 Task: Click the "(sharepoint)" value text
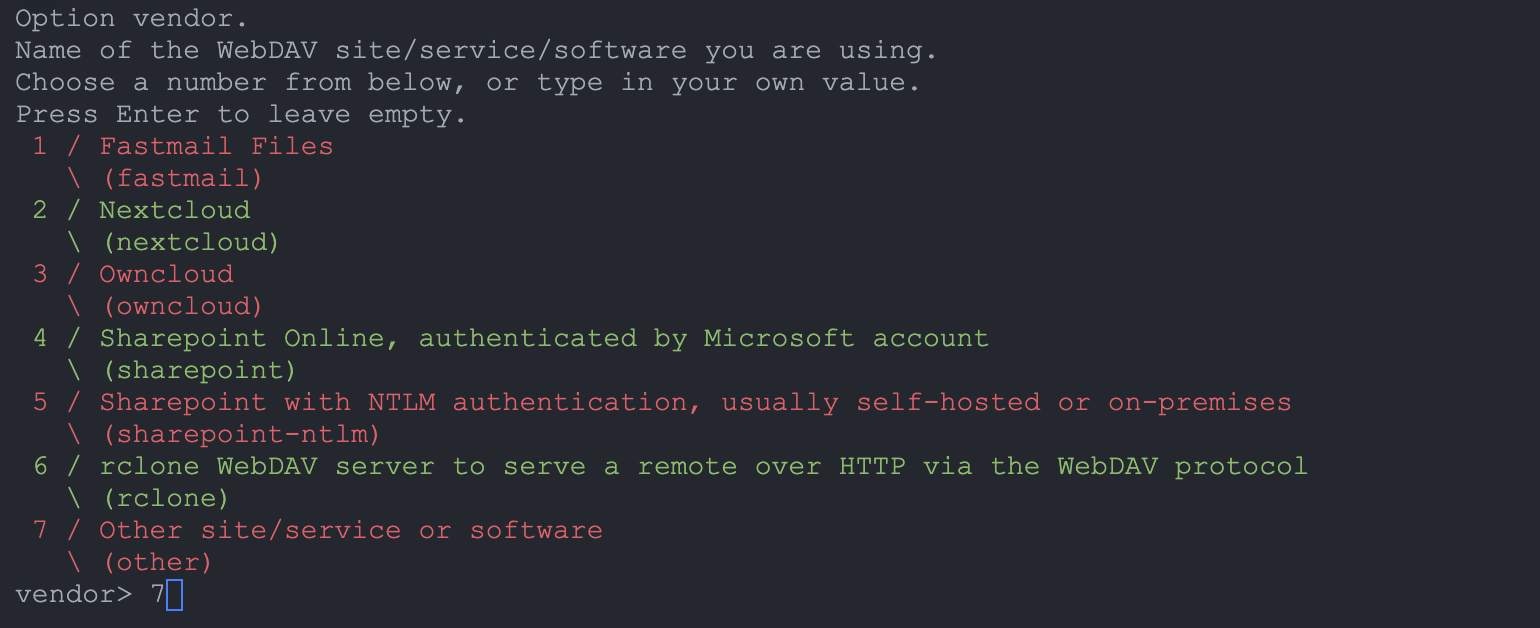pyautogui.click(x=199, y=370)
